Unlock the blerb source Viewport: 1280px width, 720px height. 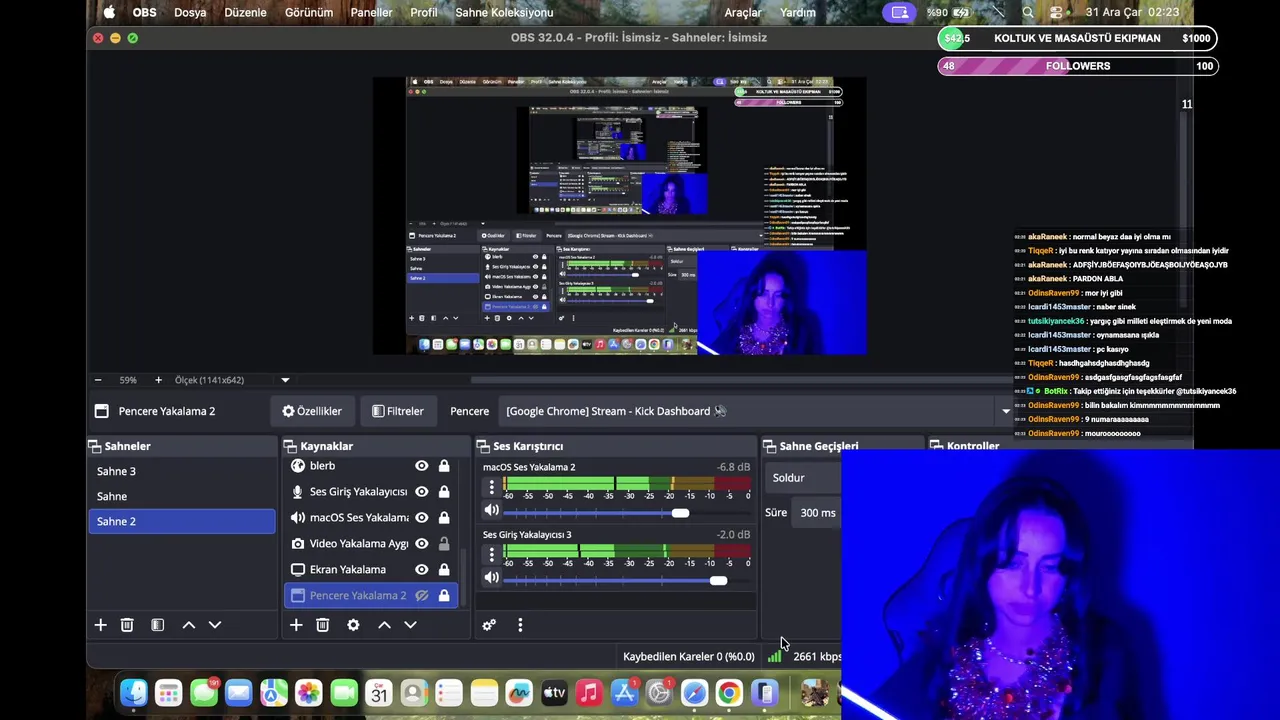(444, 466)
